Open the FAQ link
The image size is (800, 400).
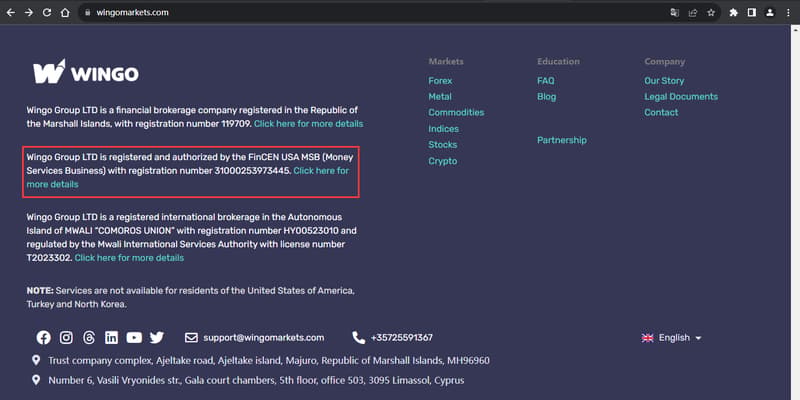545,81
